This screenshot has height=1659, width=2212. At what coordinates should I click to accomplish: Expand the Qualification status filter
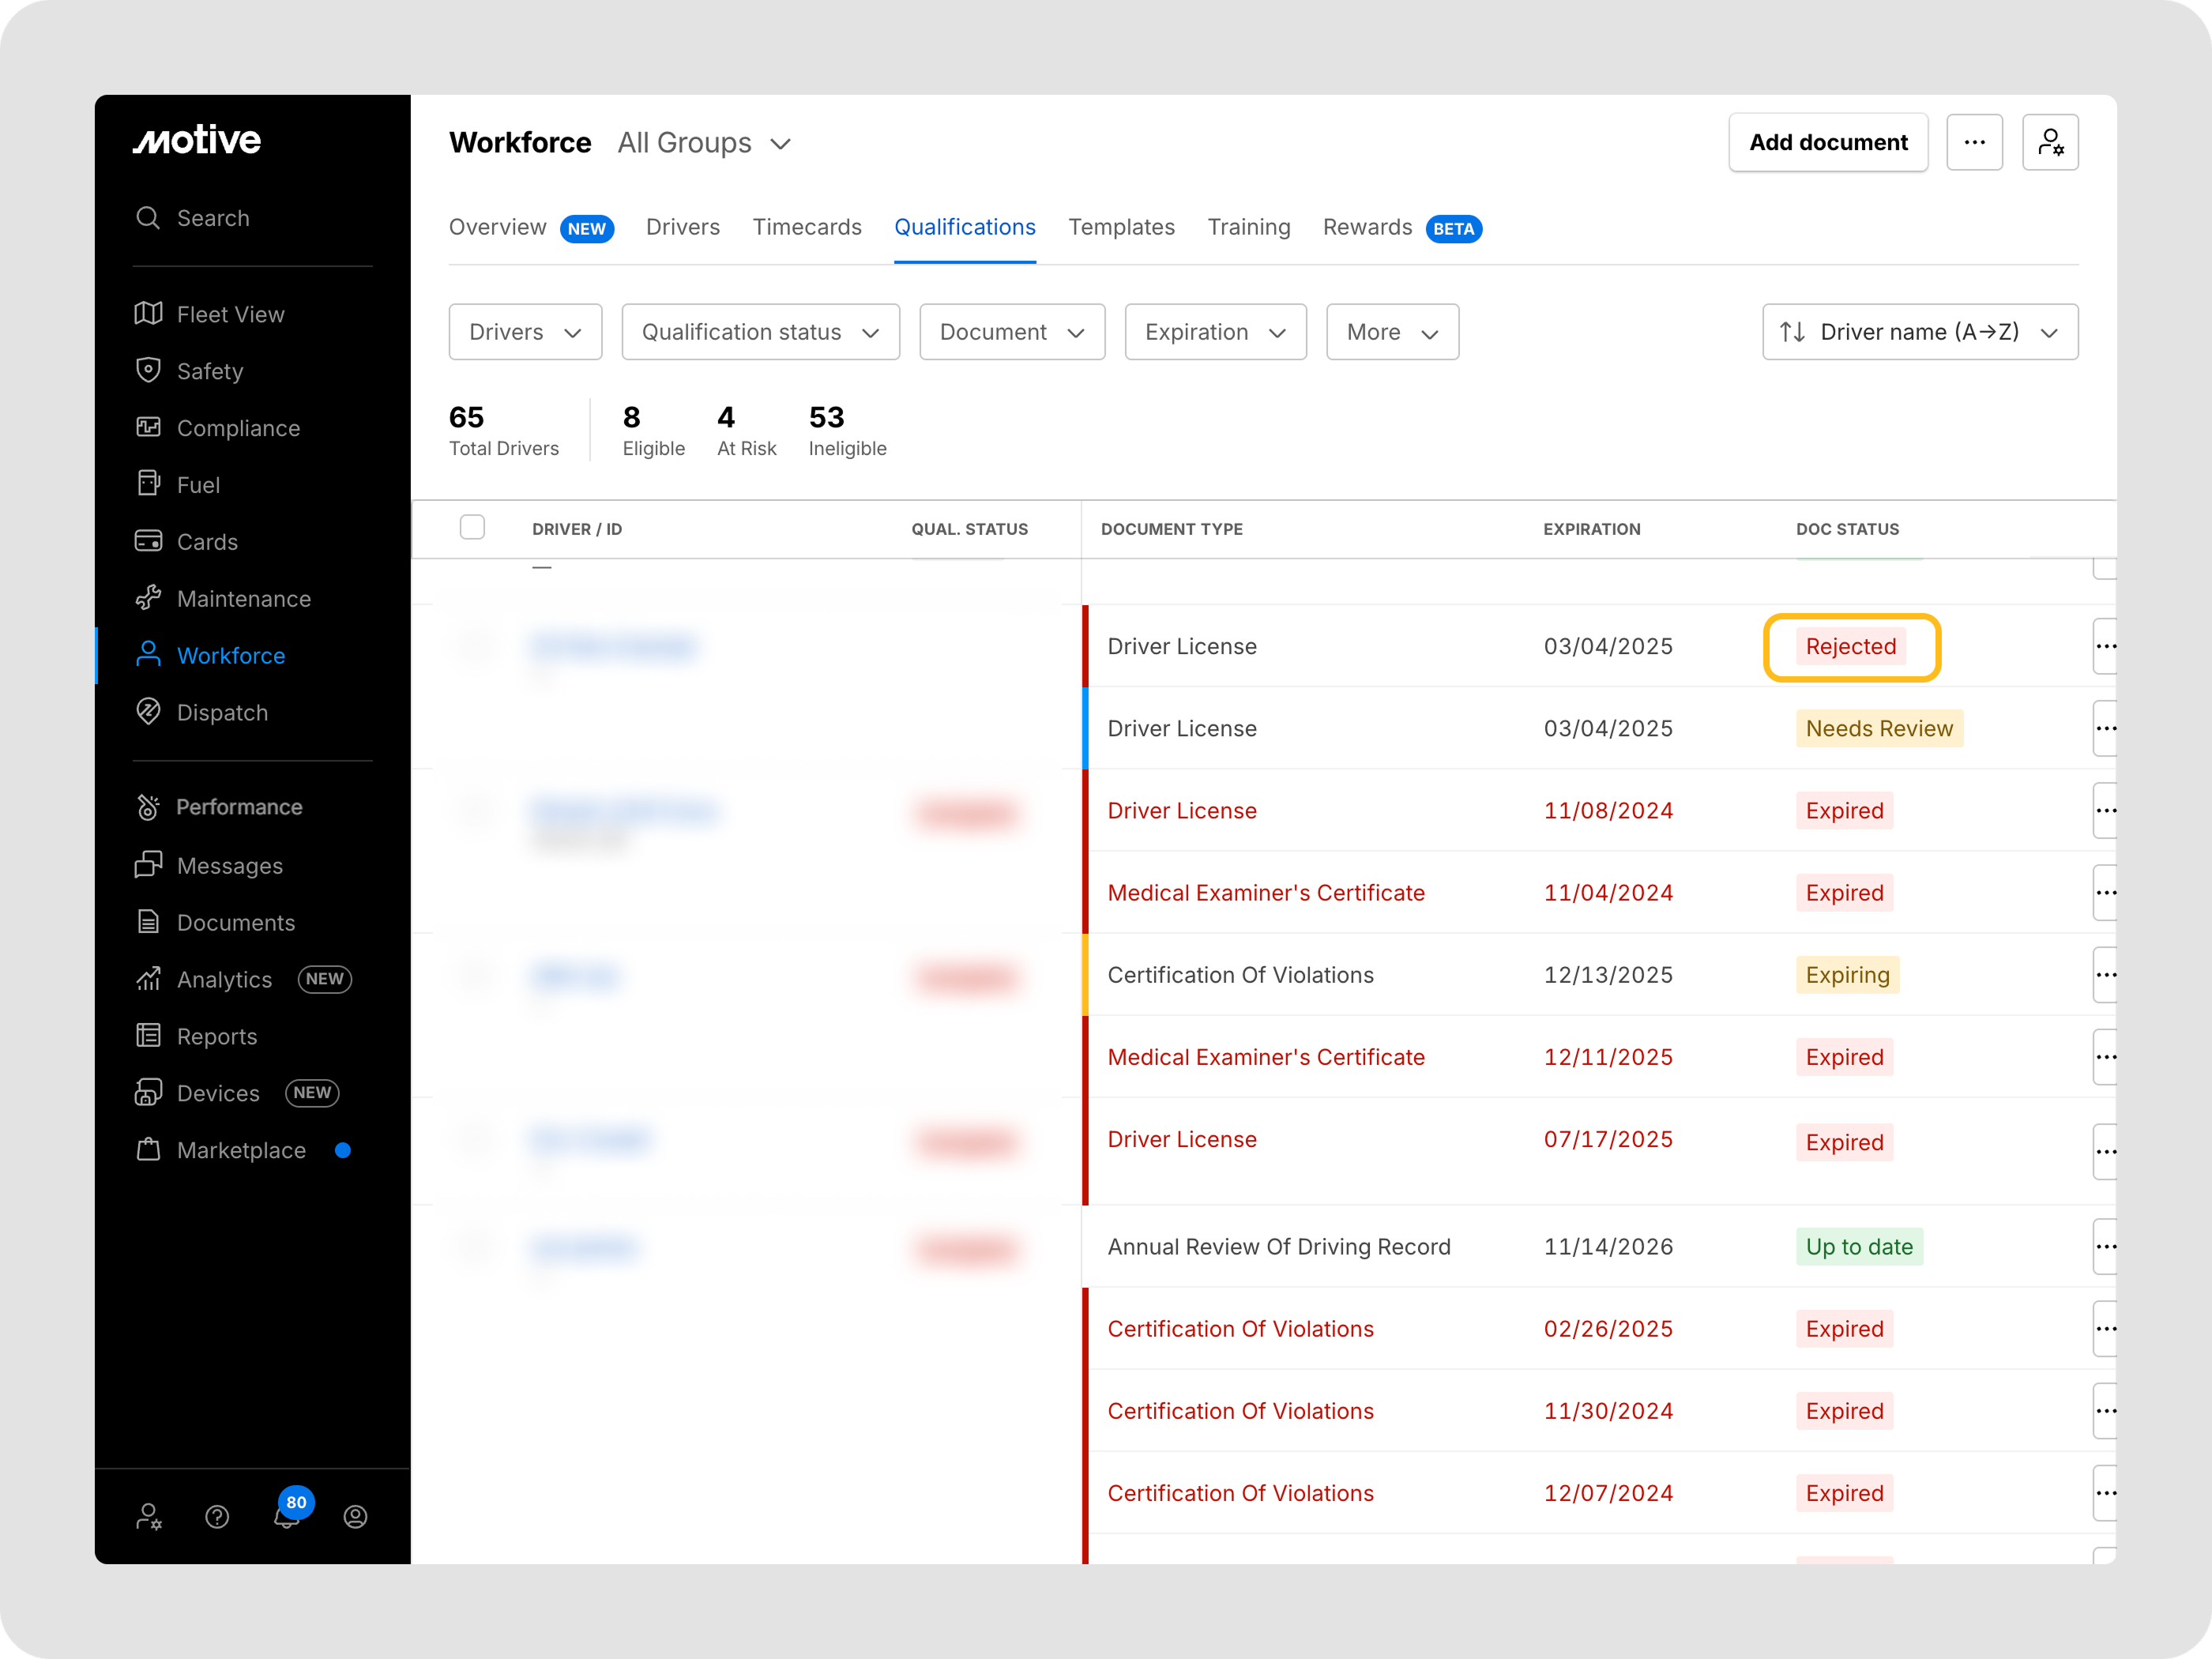click(x=760, y=332)
